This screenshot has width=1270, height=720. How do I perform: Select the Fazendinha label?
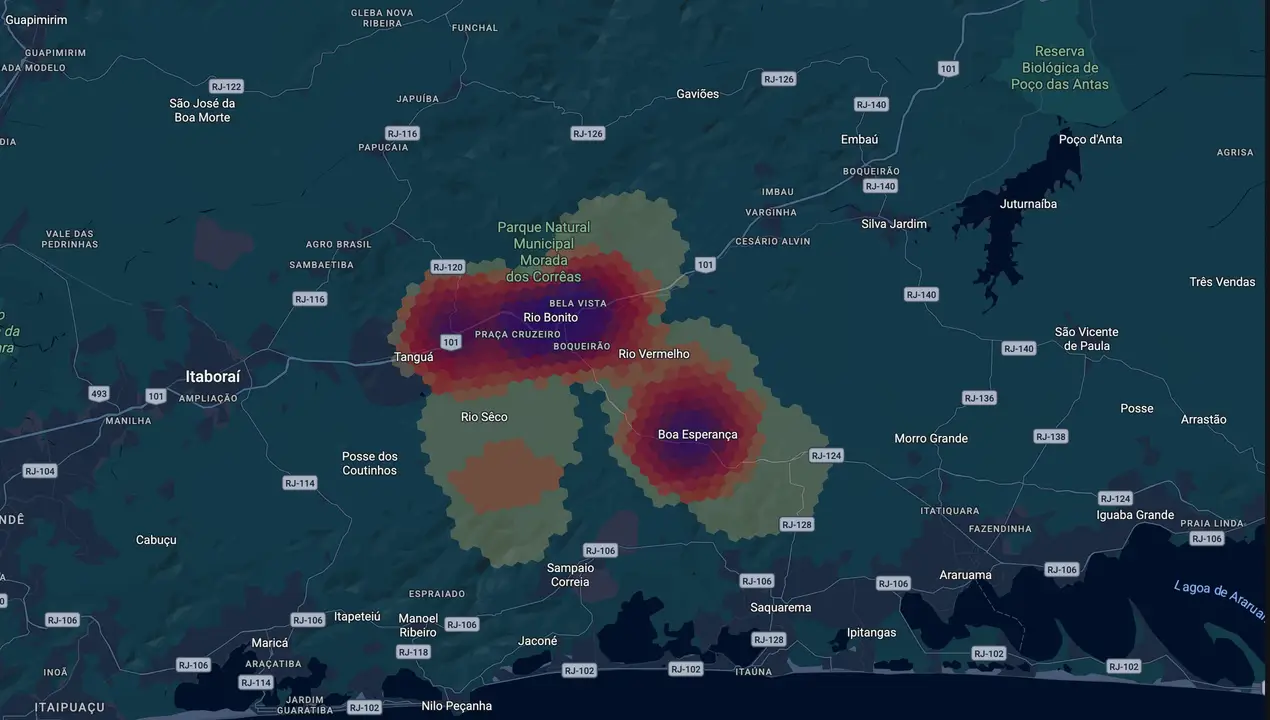click(x=1000, y=528)
